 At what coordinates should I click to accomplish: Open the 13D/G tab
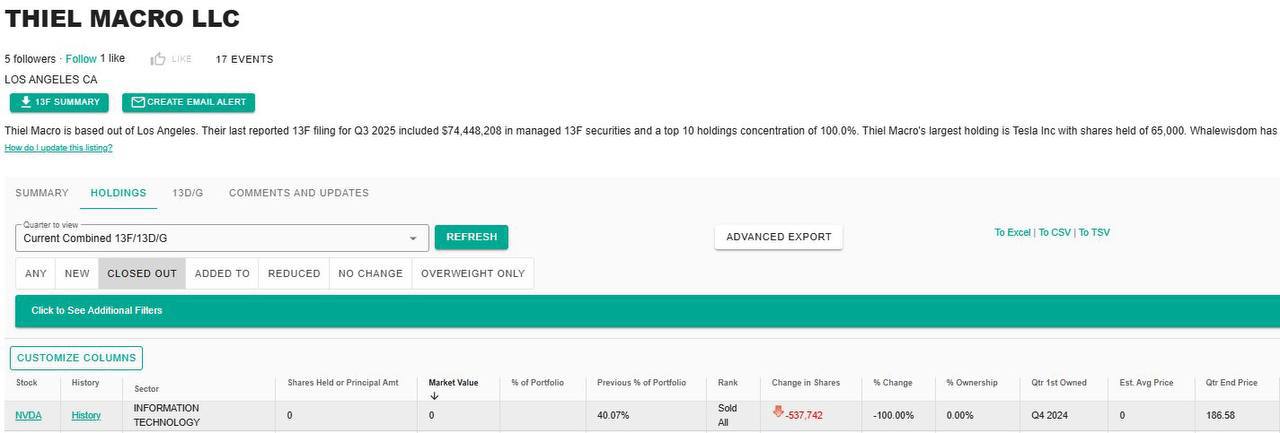pyautogui.click(x=187, y=193)
